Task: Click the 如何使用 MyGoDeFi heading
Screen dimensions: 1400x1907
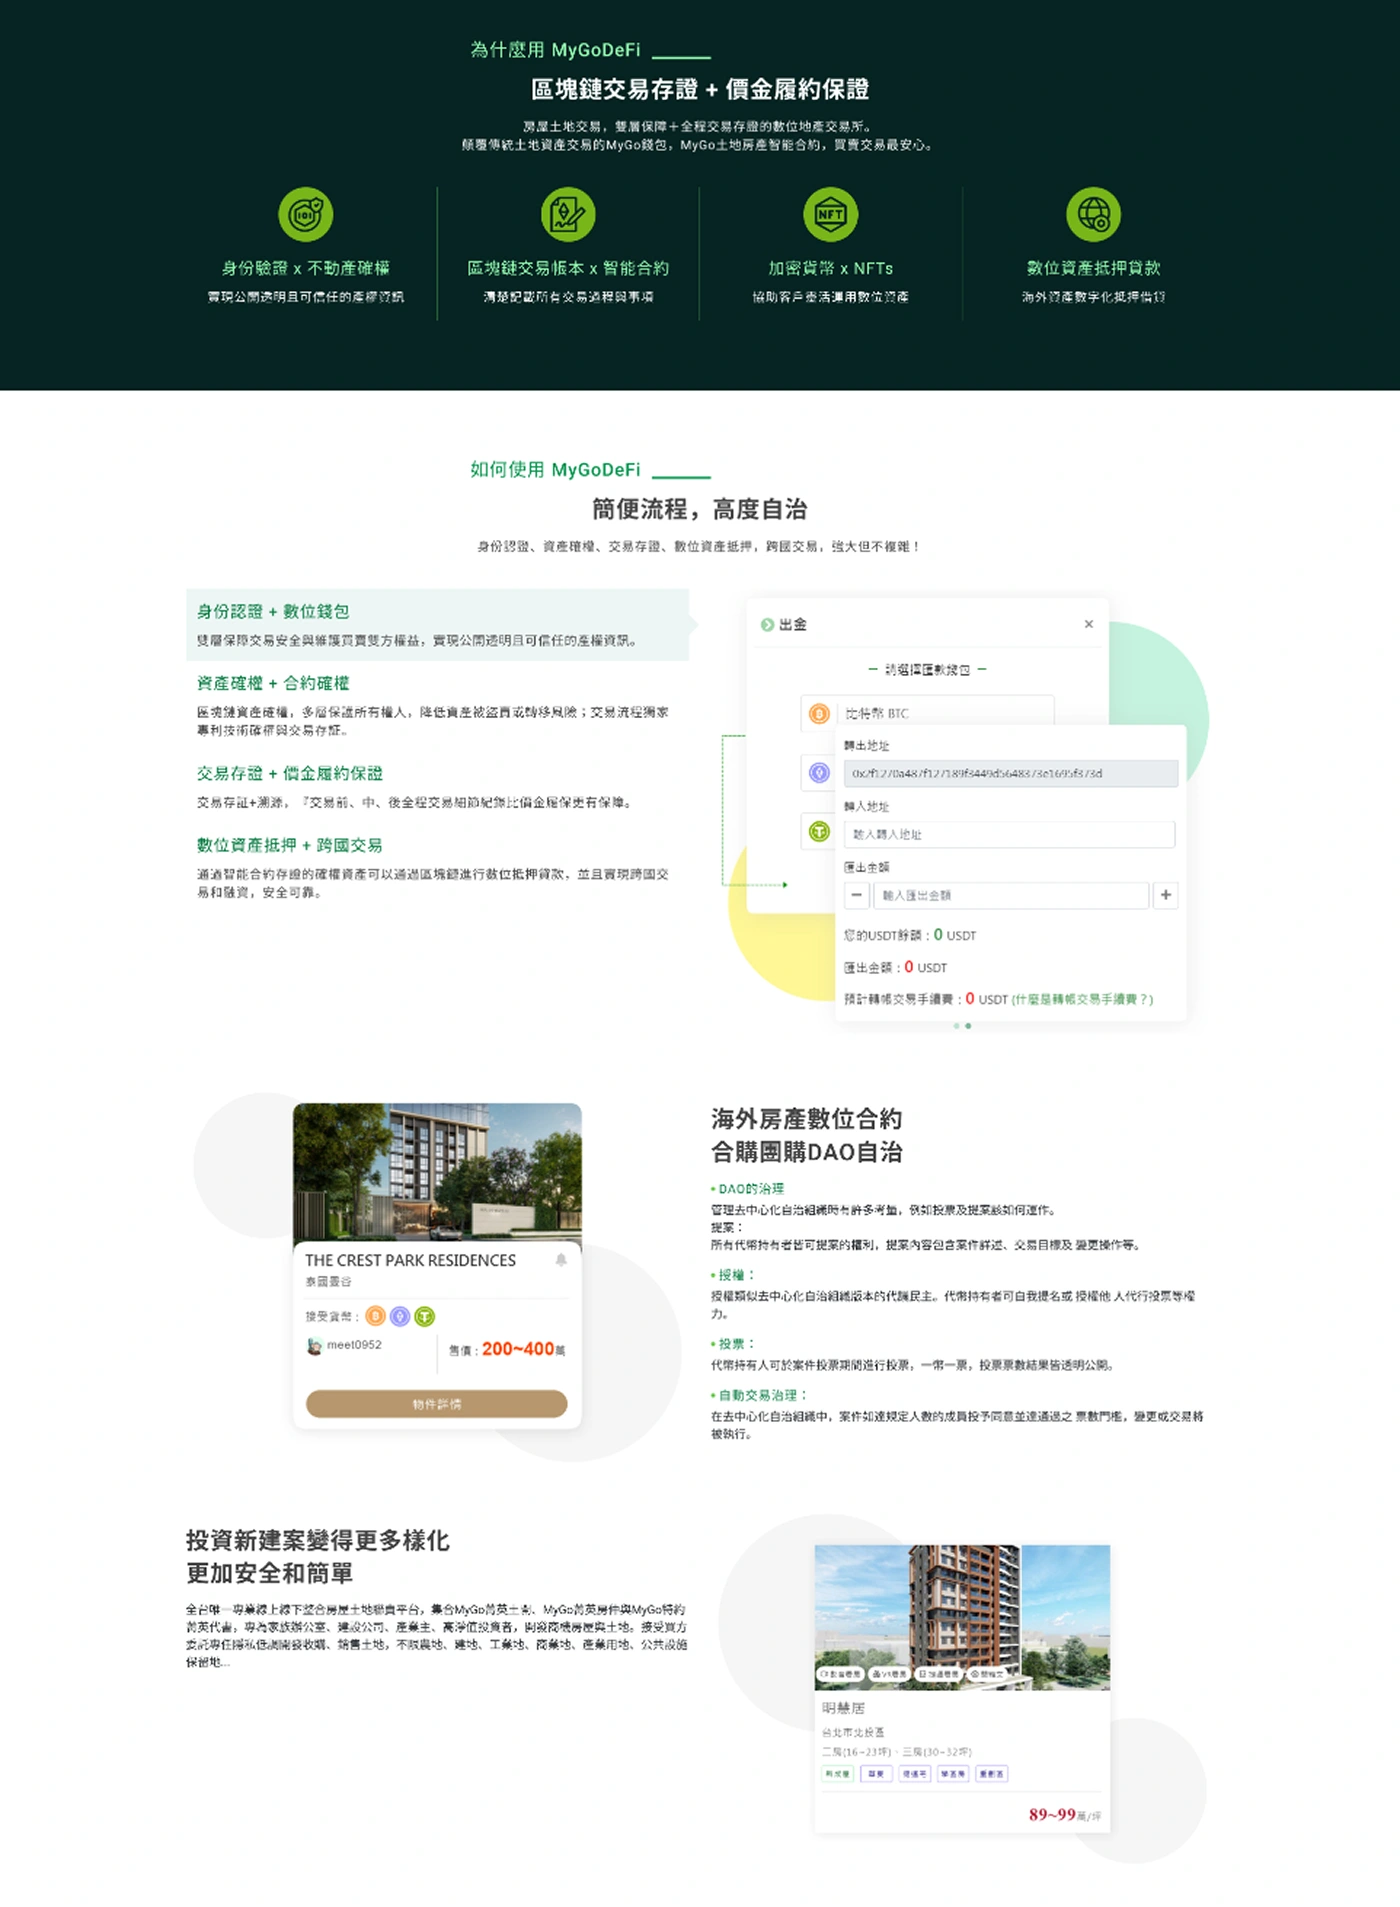Action: coord(555,470)
